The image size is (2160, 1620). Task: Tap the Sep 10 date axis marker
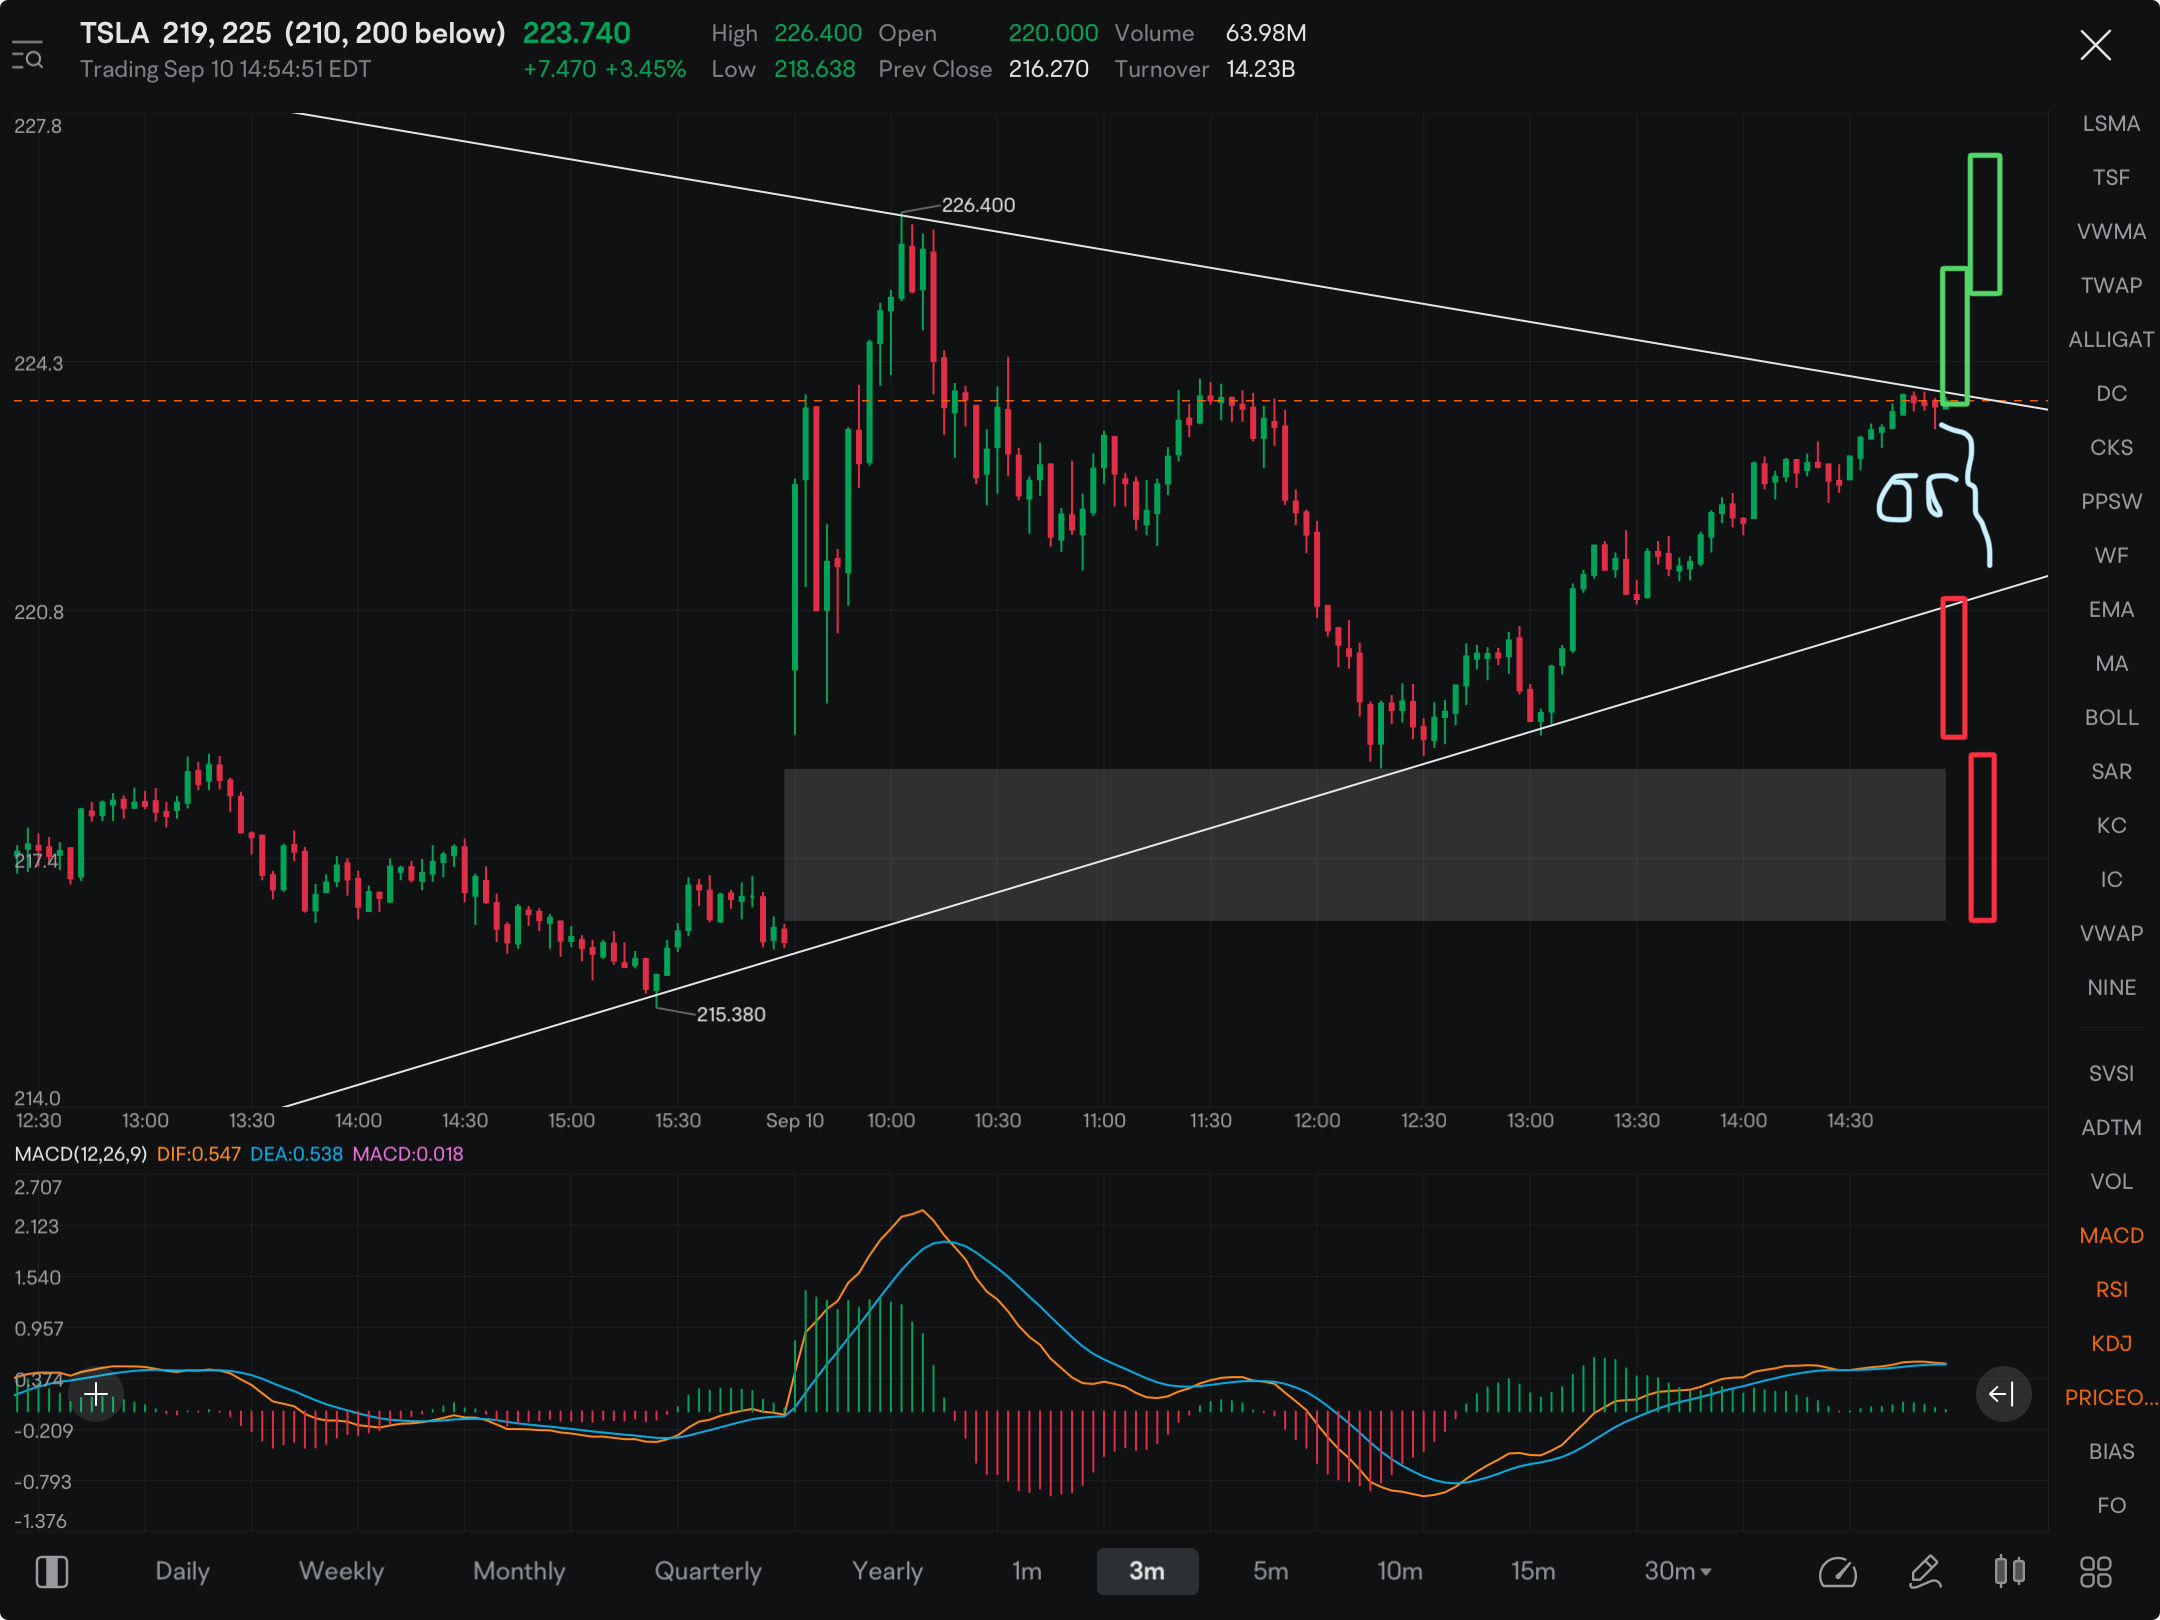point(795,1120)
